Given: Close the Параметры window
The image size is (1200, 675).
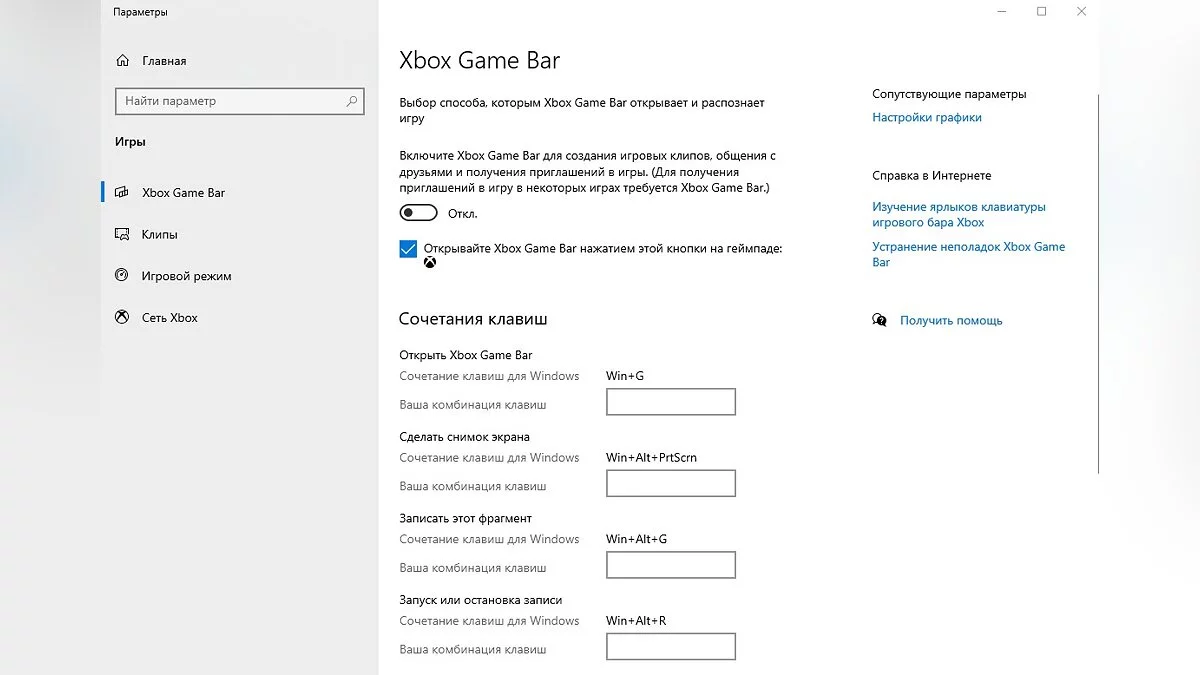Looking at the screenshot, I should [1081, 12].
